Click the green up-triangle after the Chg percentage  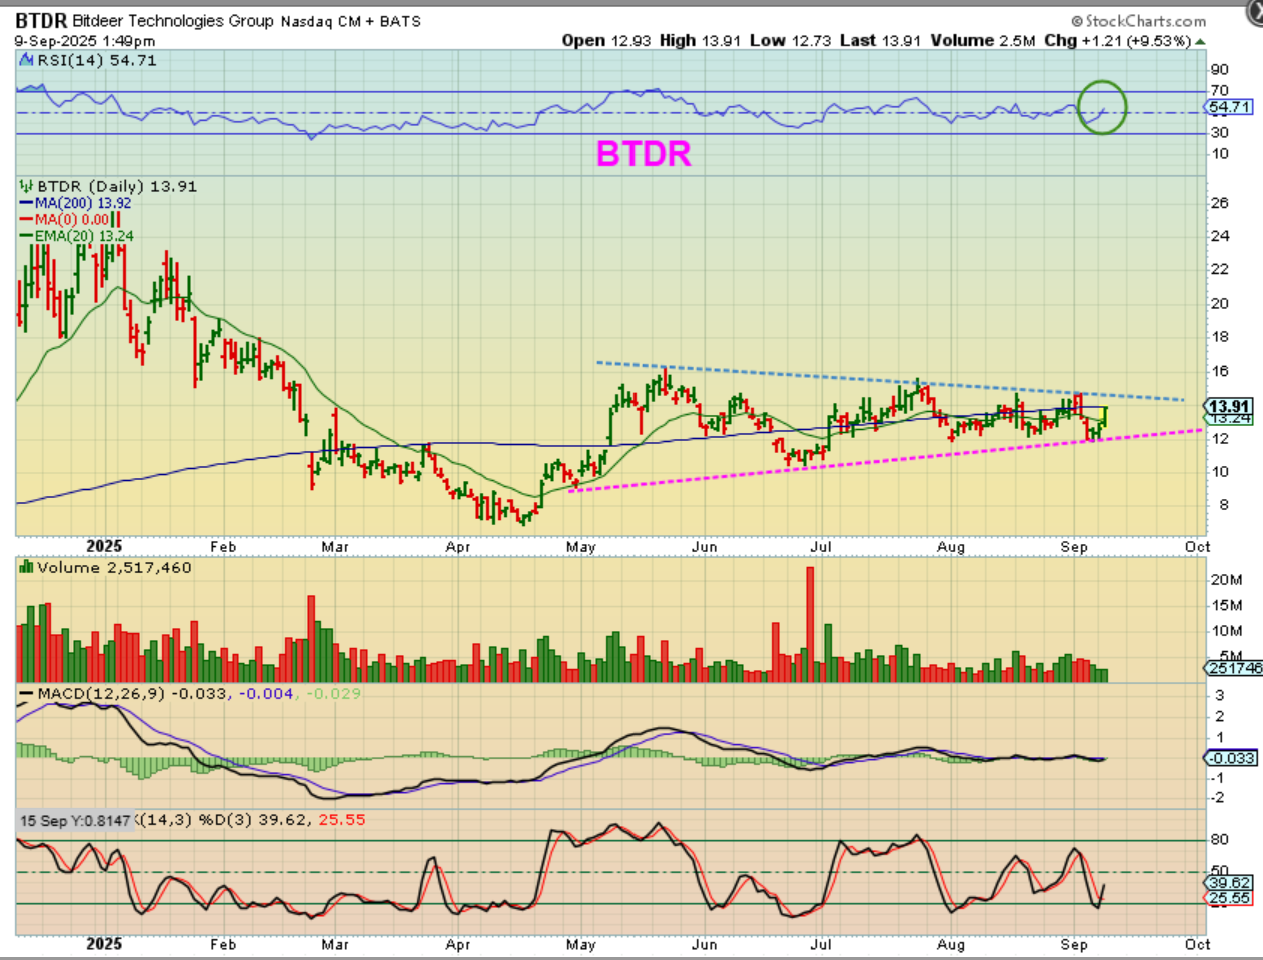pyautogui.click(x=1200, y=41)
